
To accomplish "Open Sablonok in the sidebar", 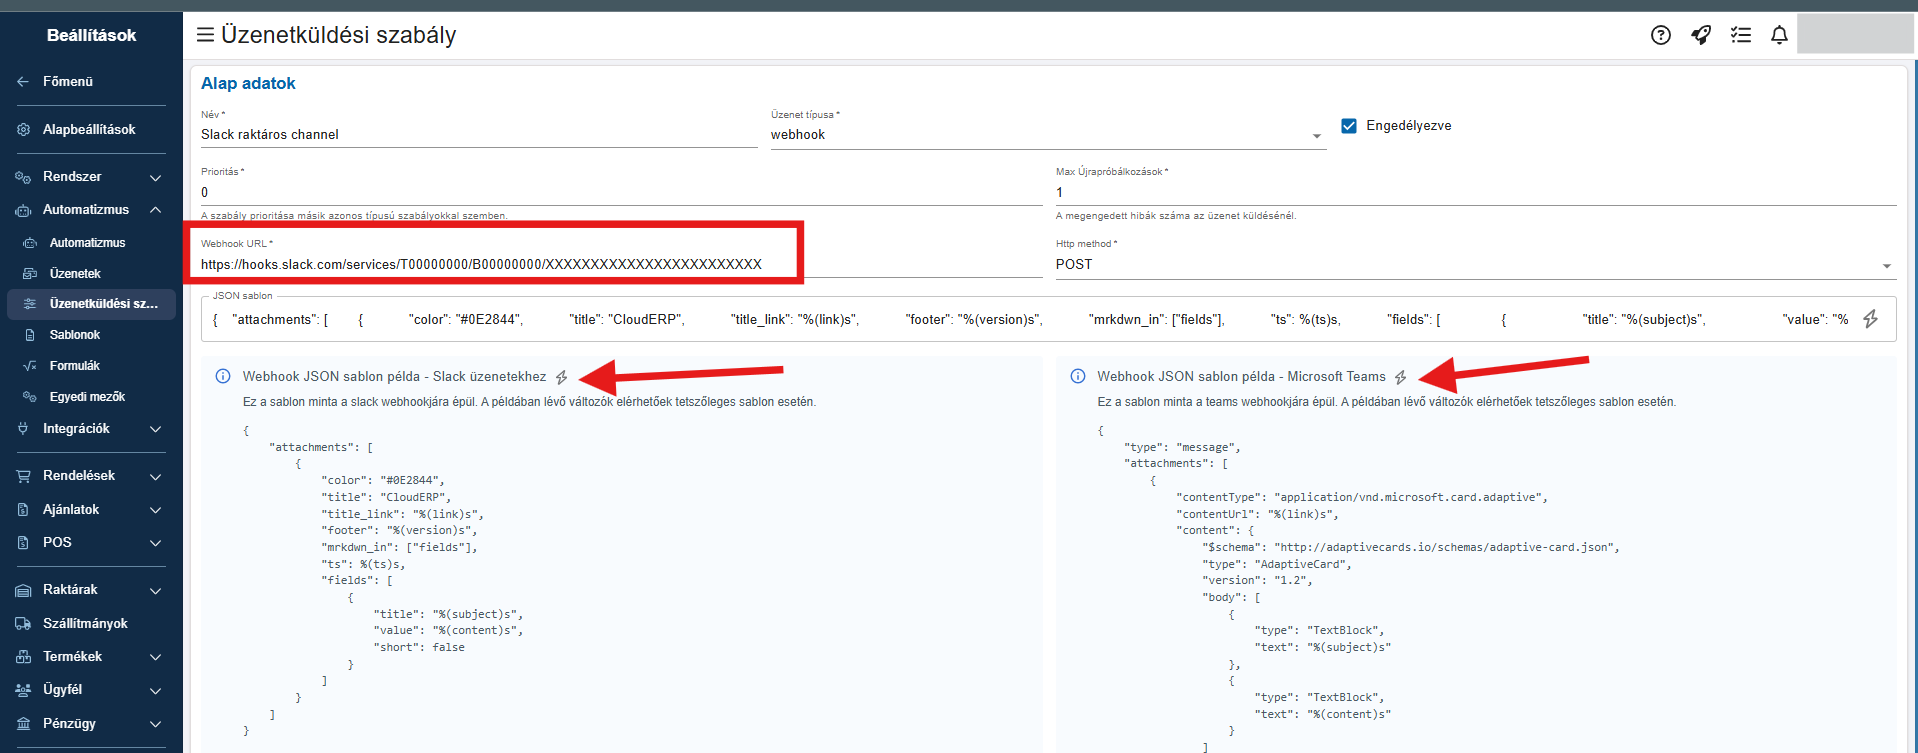I will [x=75, y=335].
